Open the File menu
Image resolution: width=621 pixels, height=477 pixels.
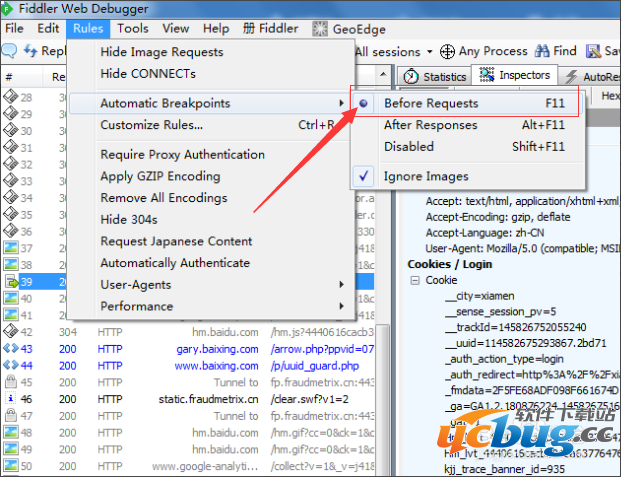14,29
